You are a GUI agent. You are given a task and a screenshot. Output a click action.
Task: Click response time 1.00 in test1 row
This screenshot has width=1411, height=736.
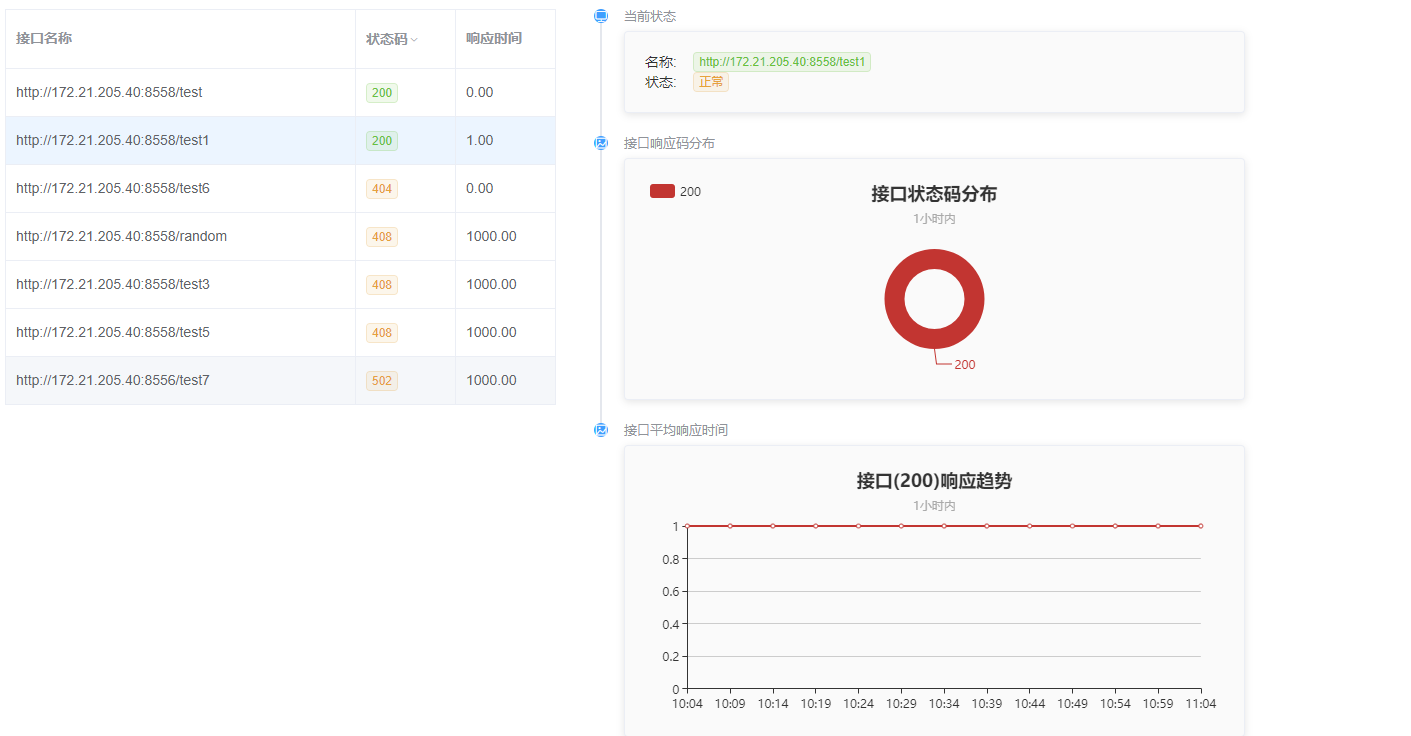point(480,141)
